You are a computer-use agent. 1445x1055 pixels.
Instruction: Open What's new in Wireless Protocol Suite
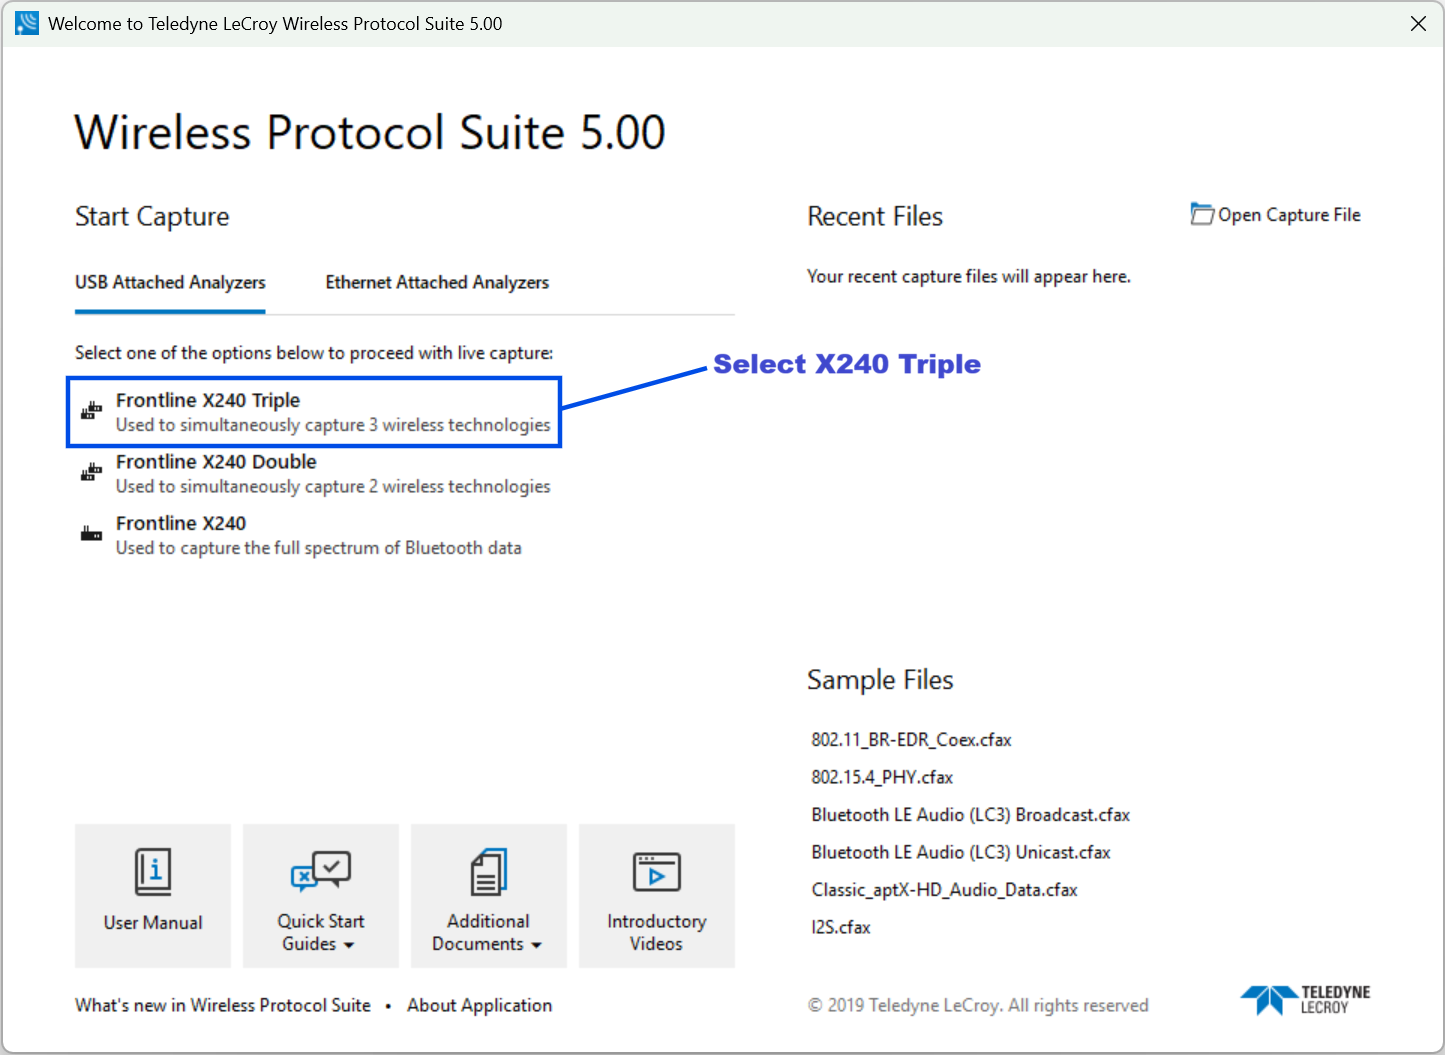(x=222, y=1005)
